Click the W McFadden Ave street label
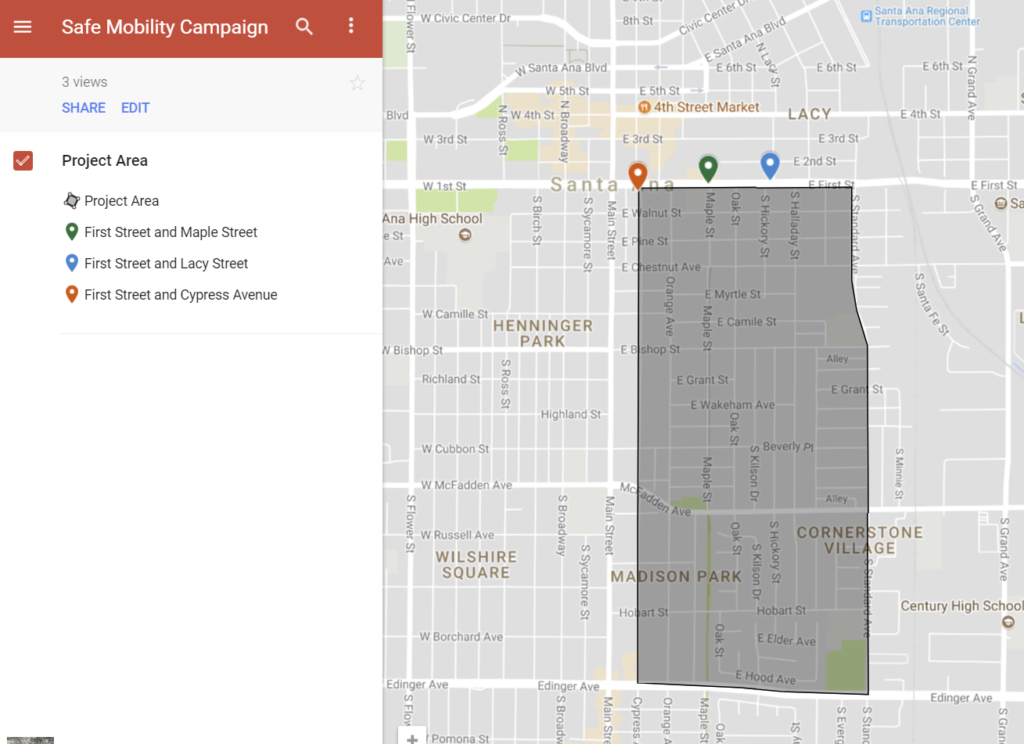Viewport: 1024px width, 744px height. click(466, 485)
